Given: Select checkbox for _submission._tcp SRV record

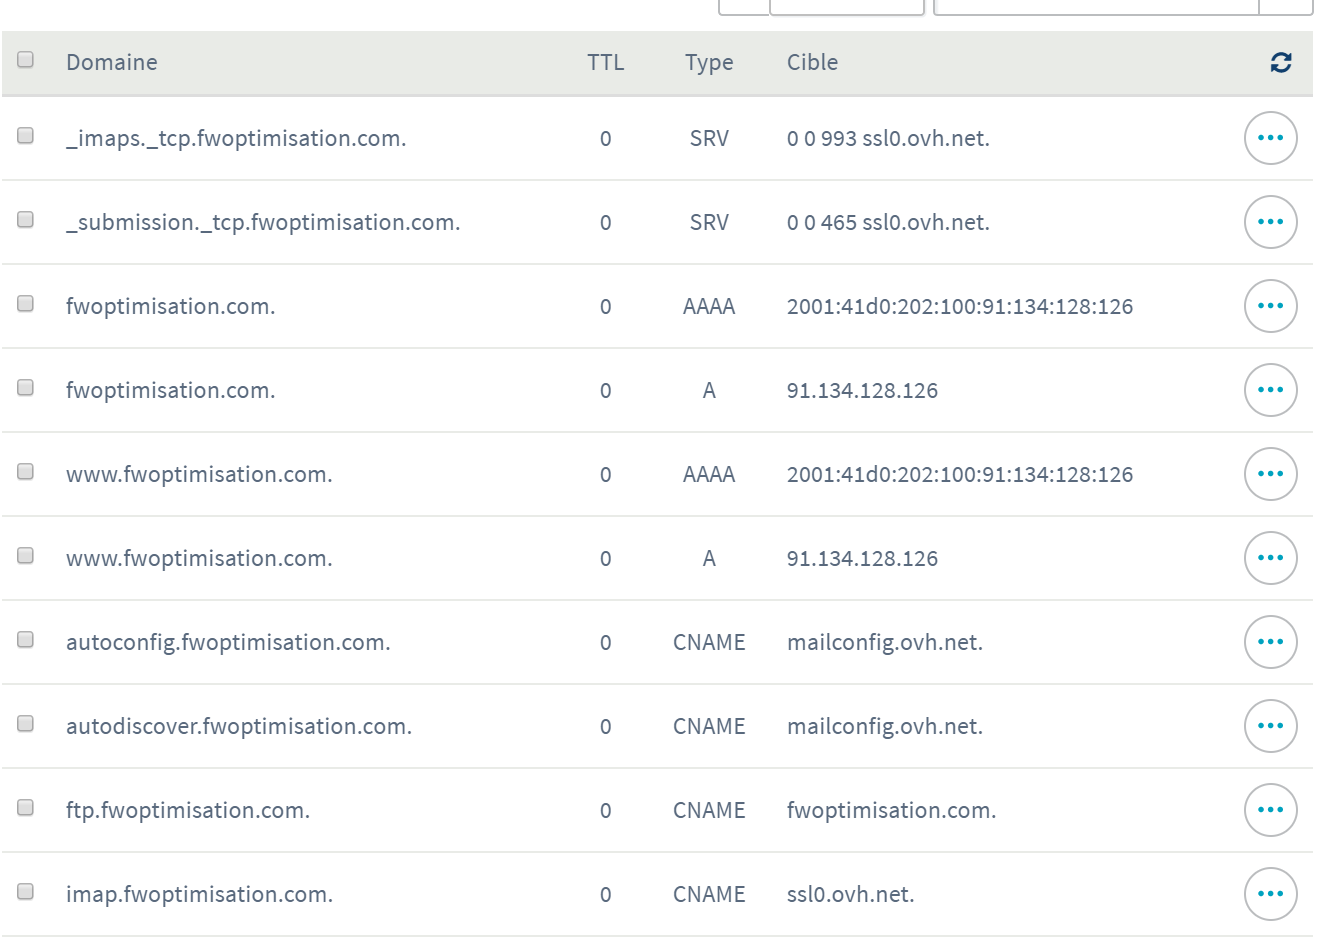Looking at the screenshot, I should (26, 220).
